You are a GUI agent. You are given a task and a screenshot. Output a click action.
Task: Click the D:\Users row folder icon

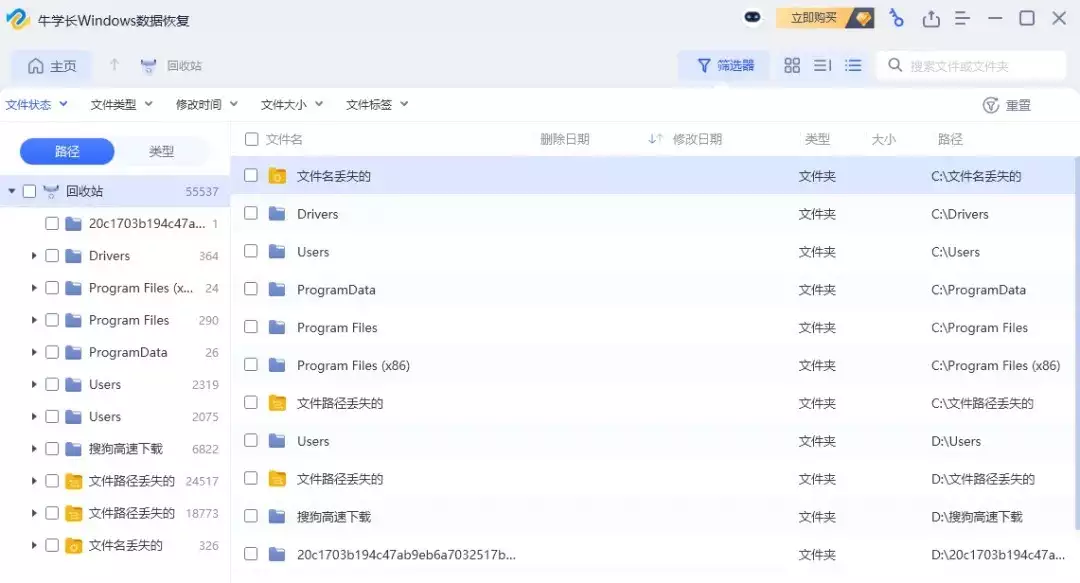pos(277,440)
